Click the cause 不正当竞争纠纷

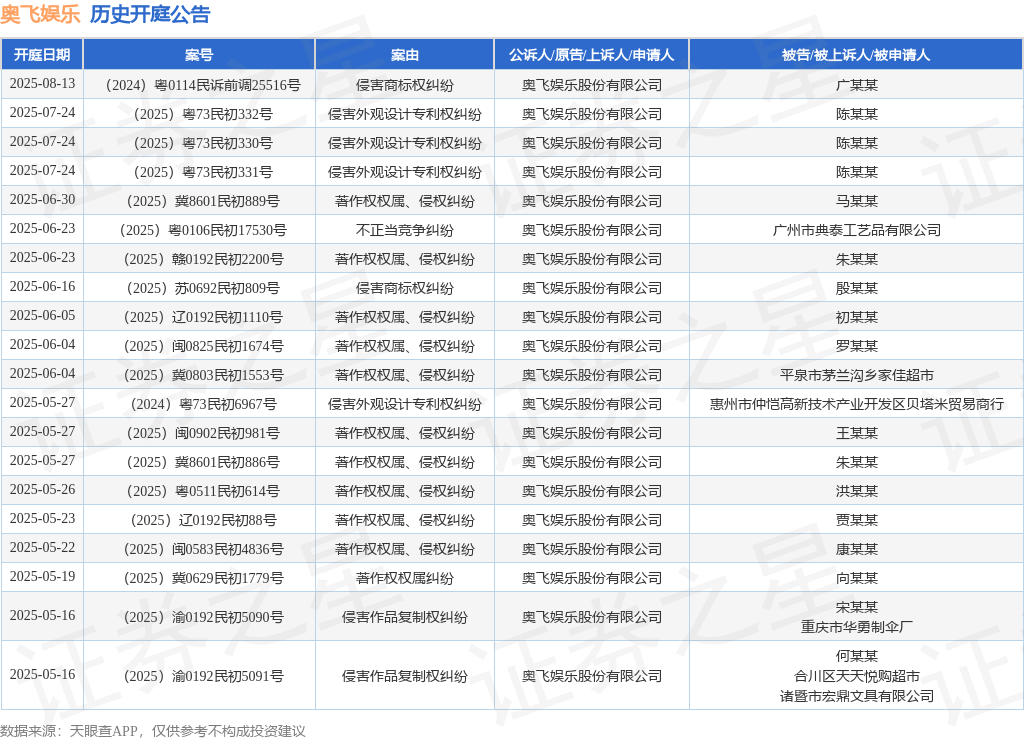(x=404, y=230)
